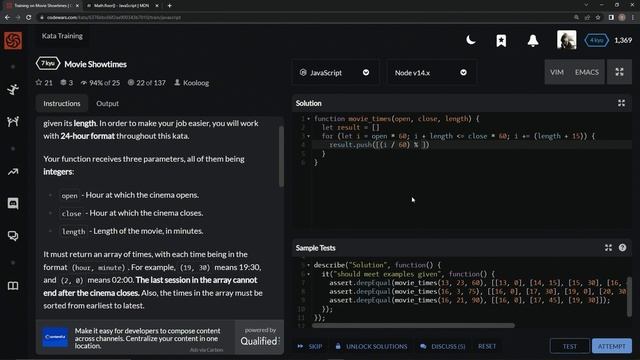Click the 1,369 honor score
Image resolution: width=640 pixels, height=360 pixels.
pyautogui.click(x=623, y=40)
